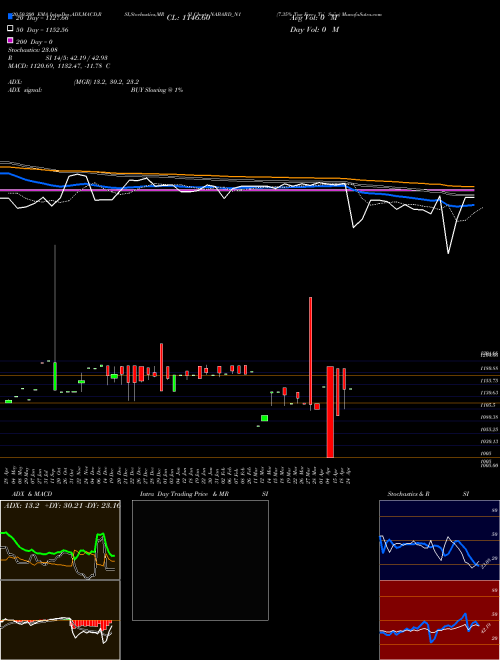Open the MACD histogram panel with red bars

coord(60,620)
